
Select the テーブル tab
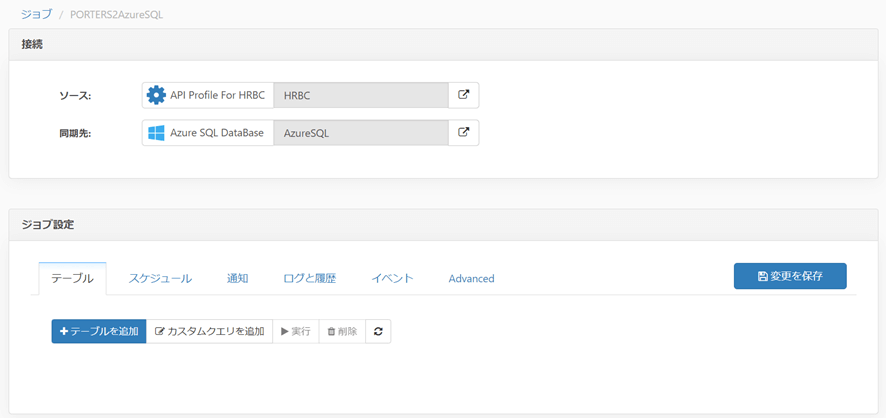[x=72, y=279]
